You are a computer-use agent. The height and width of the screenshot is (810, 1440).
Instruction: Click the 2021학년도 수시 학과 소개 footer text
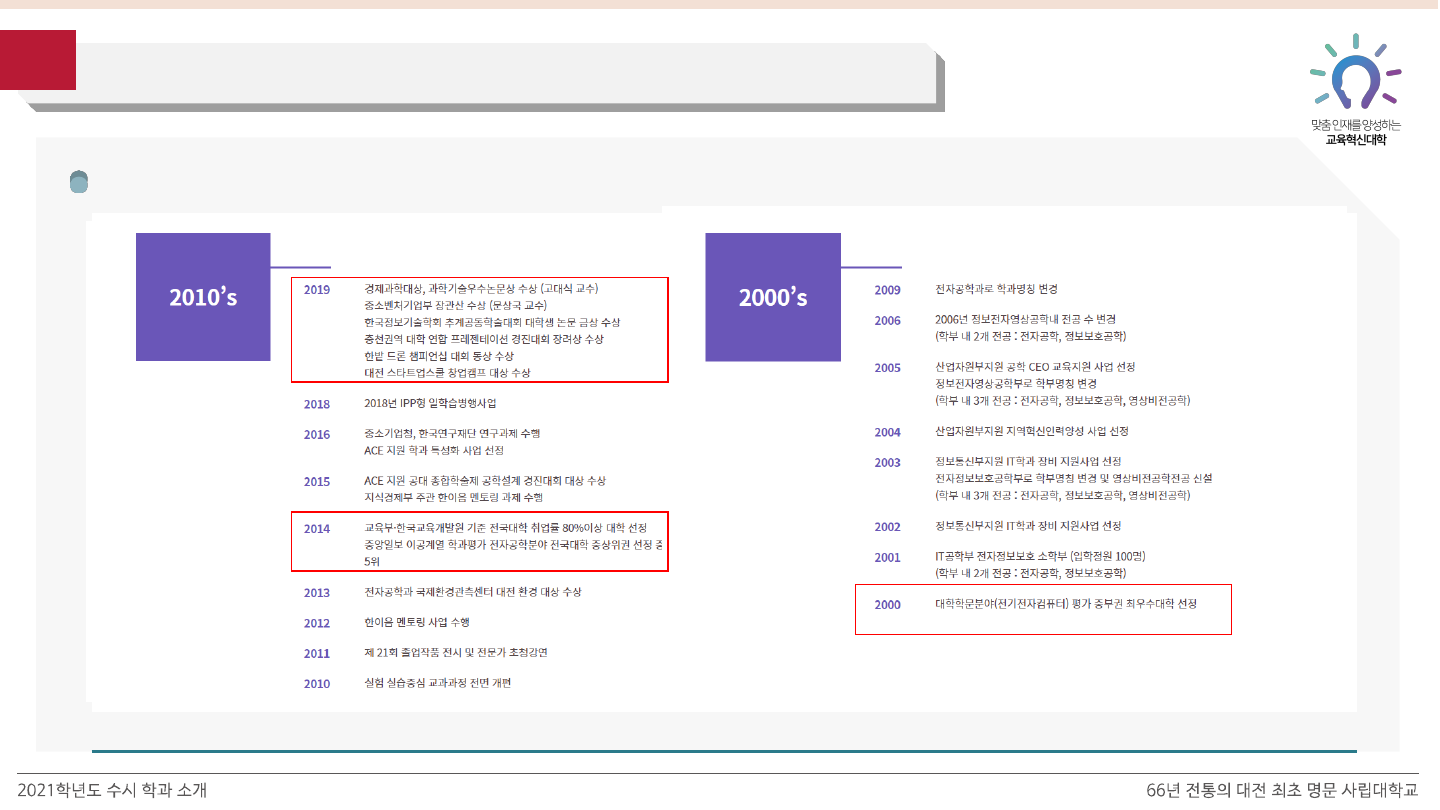(x=112, y=791)
